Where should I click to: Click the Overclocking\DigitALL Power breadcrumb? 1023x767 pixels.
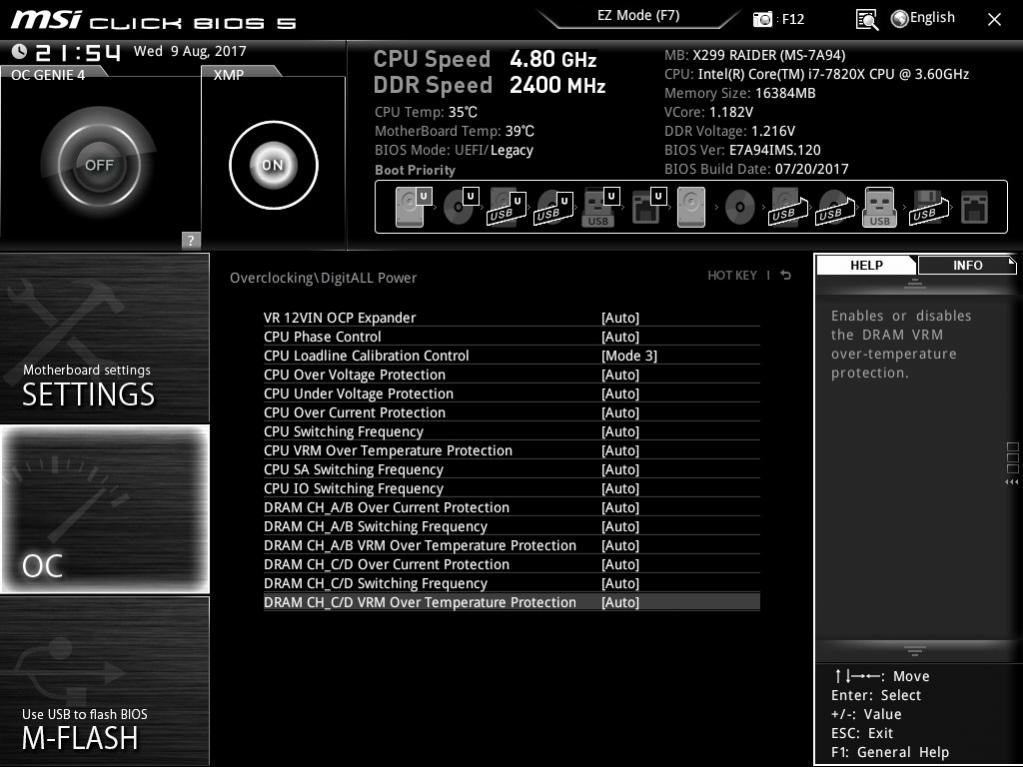pyautogui.click(x=323, y=278)
